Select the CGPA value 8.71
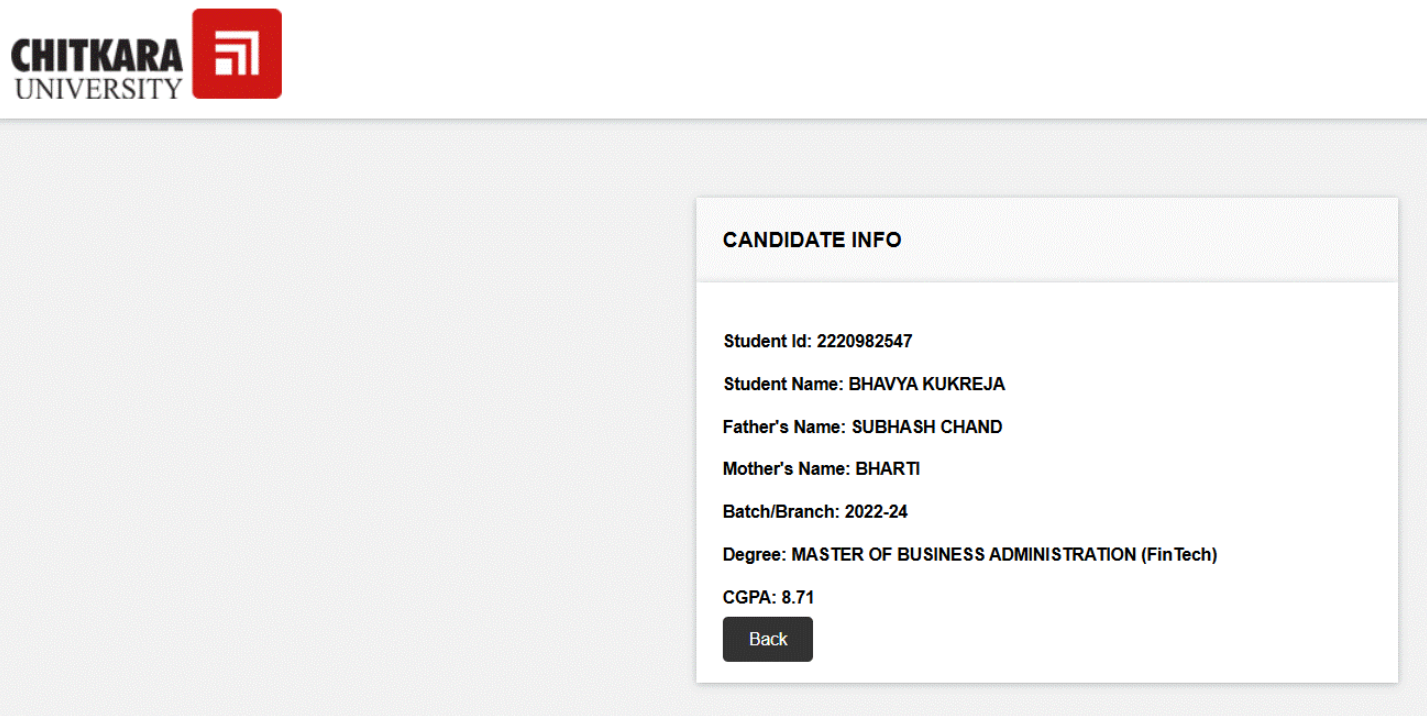Viewport: 1427px width, 716px height. [798, 598]
